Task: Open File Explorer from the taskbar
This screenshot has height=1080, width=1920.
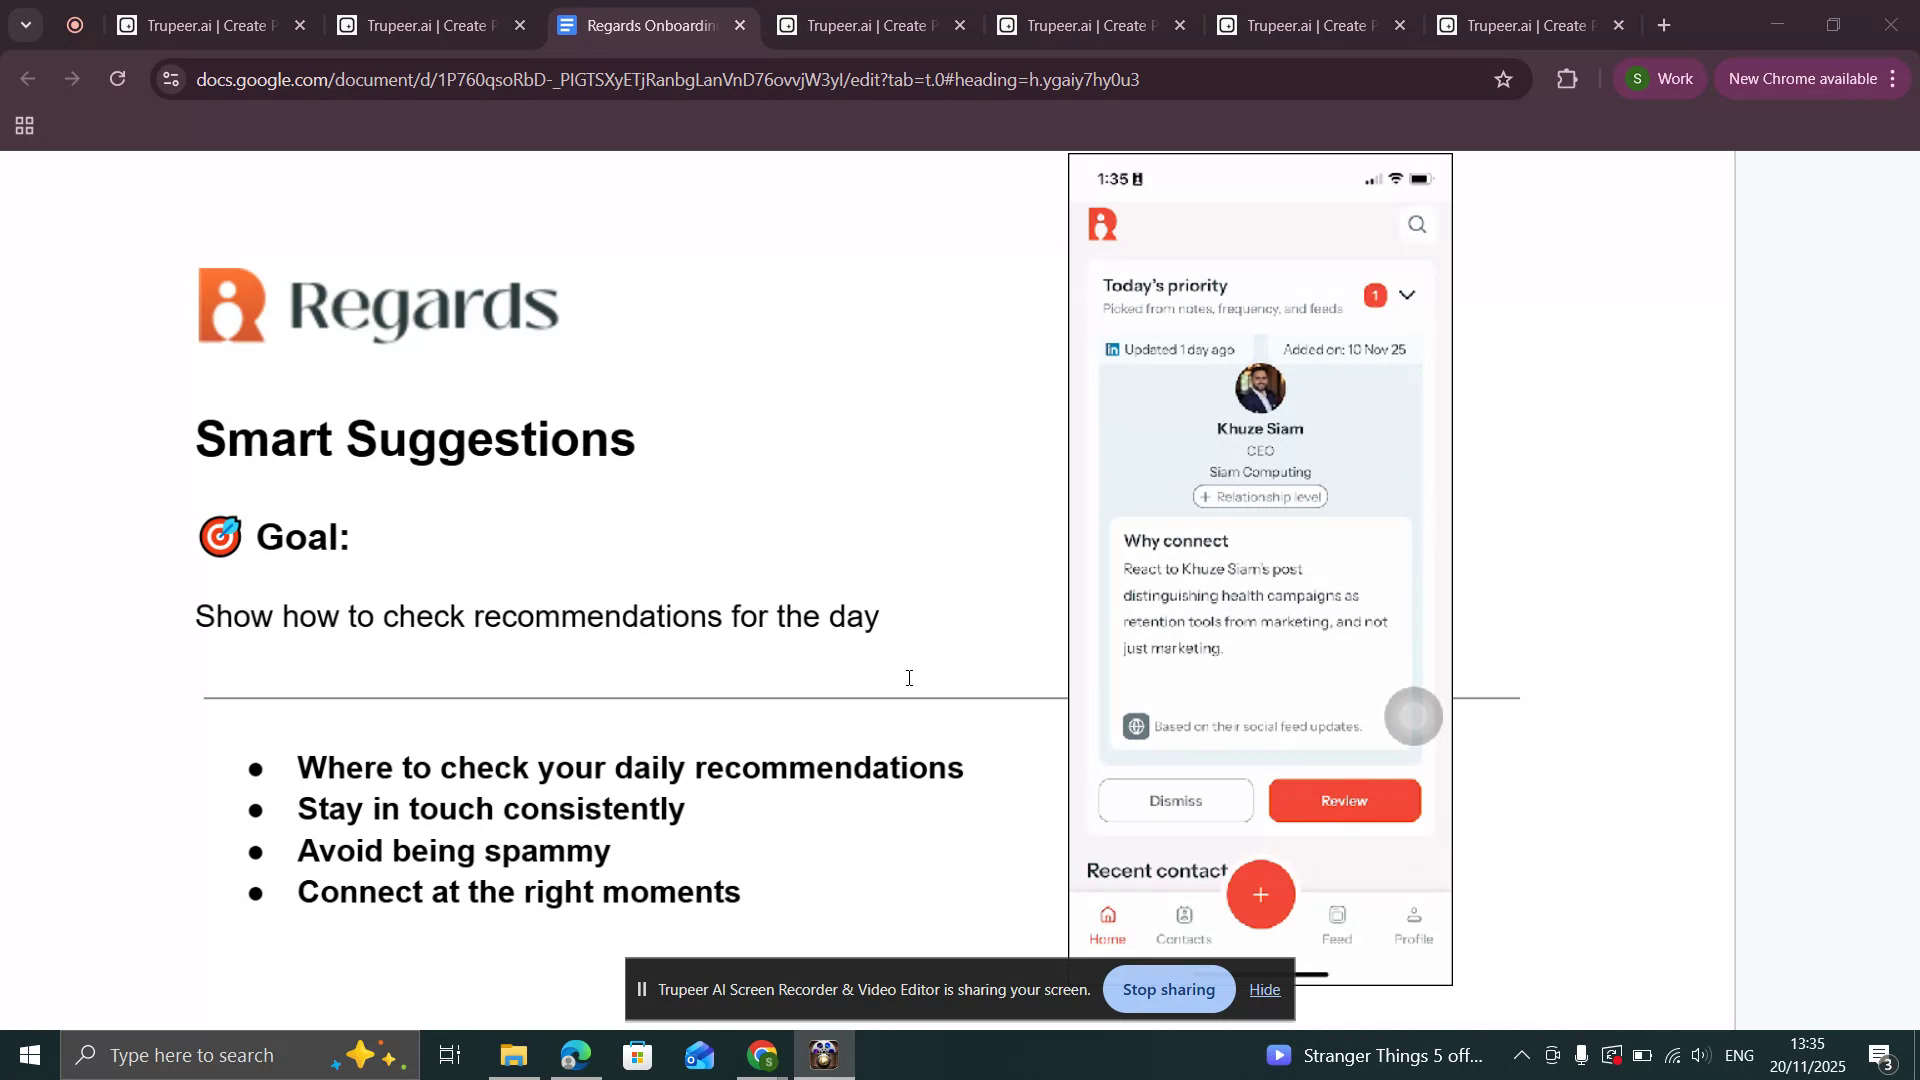Action: pyautogui.click(x=513, y=1056)
